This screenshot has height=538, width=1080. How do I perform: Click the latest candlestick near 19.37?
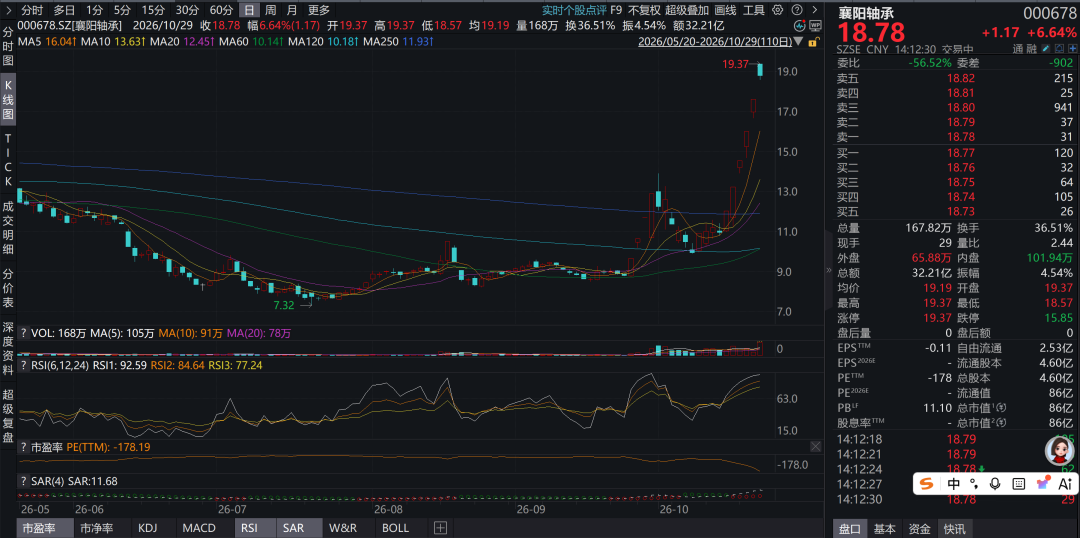pos(761,70)
